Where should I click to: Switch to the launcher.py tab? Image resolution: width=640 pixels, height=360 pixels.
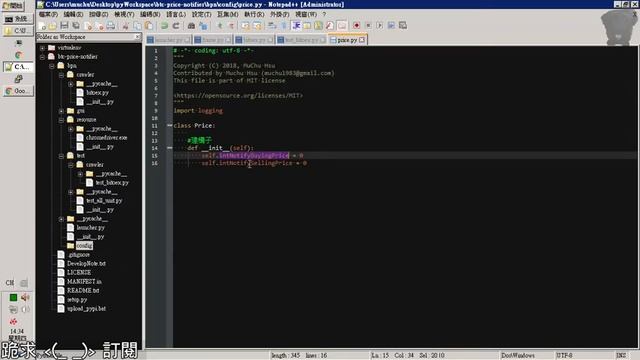[x=169, y=40]
